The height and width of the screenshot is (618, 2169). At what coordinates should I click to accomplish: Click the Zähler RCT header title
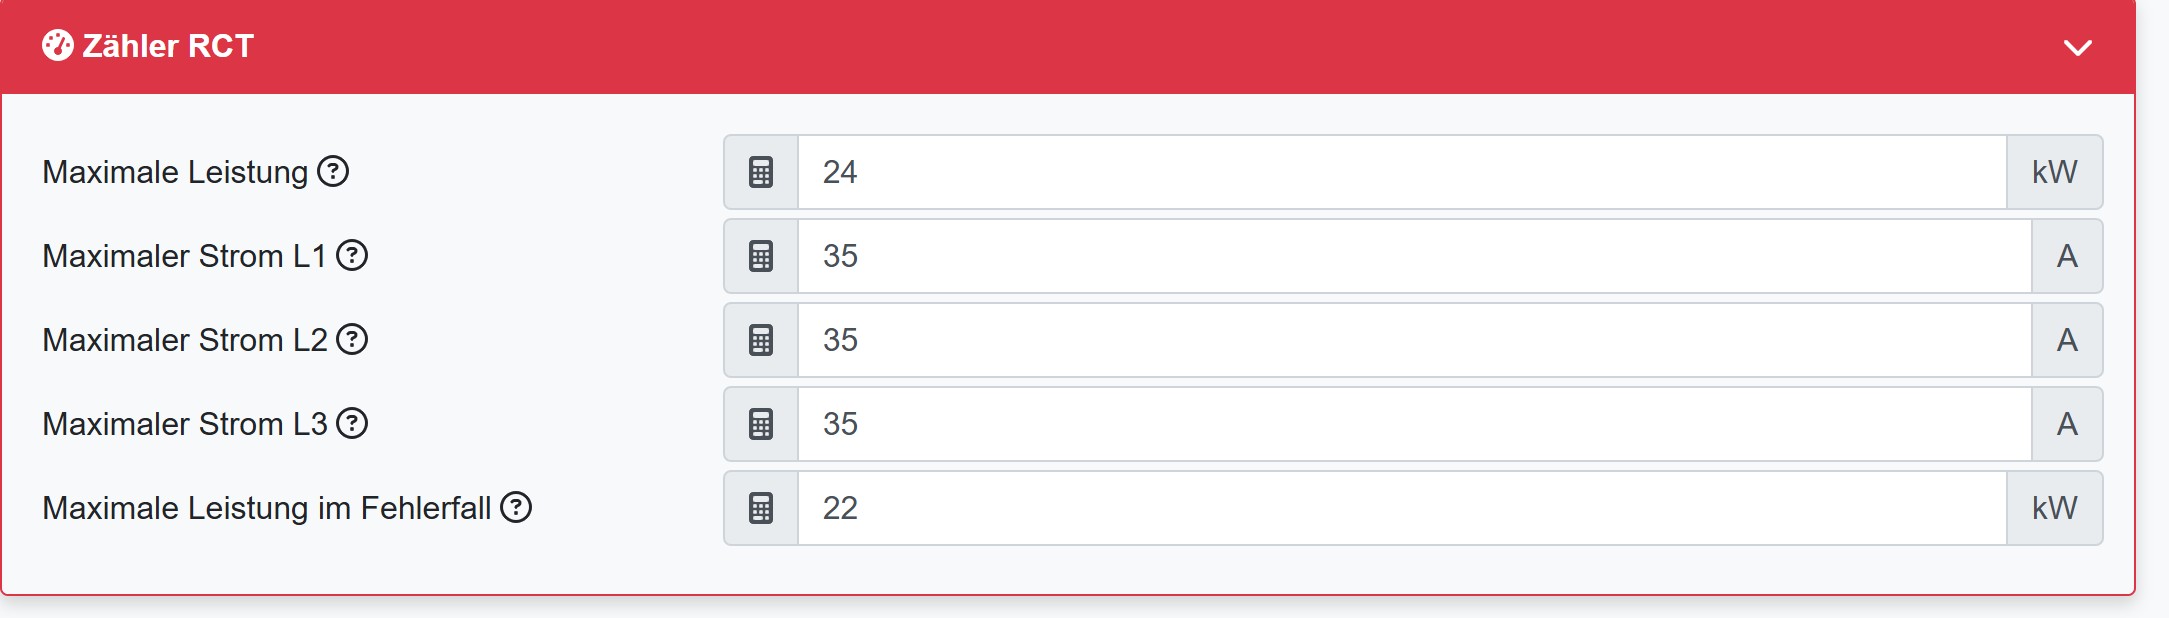tap(168, 46)
